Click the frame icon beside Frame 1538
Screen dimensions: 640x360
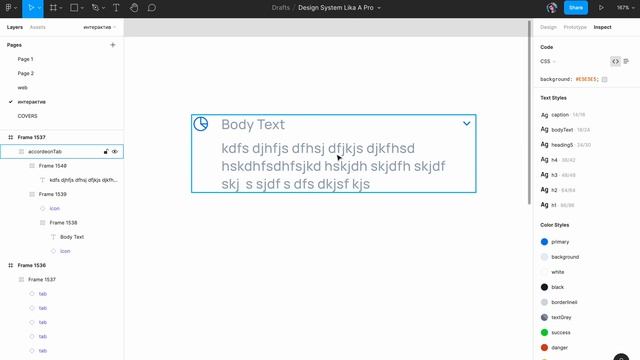tap(42, 222)
